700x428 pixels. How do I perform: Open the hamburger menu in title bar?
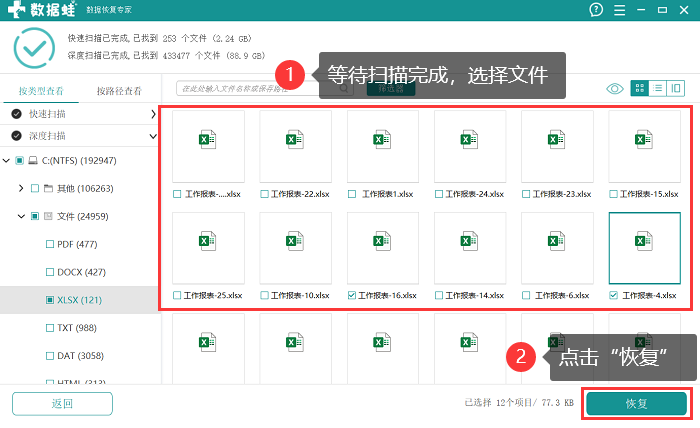point(619,10)
